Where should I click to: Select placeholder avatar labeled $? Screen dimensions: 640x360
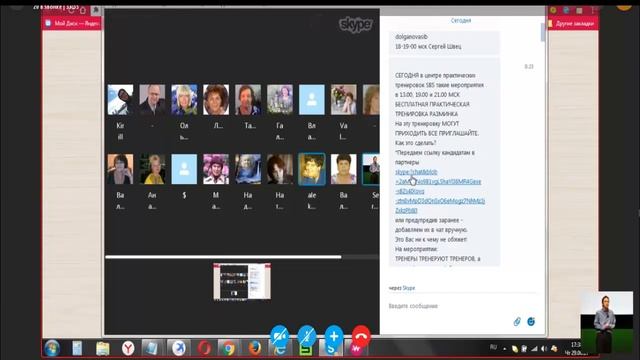pyautogui.click(x=184, y=169)
